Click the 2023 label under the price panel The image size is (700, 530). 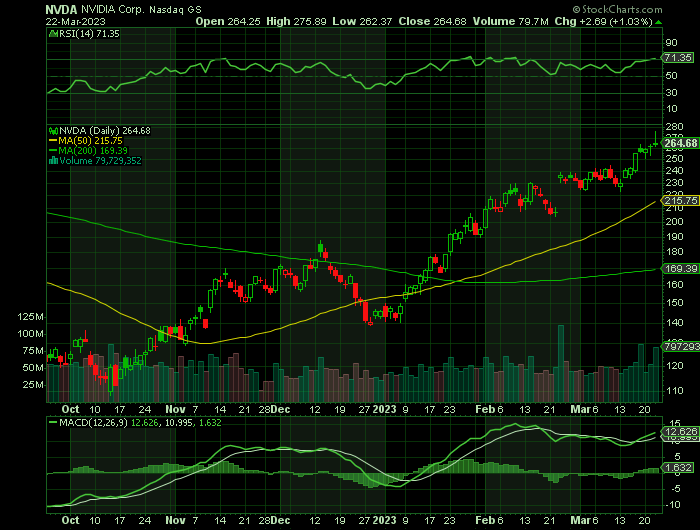(384, 409)
